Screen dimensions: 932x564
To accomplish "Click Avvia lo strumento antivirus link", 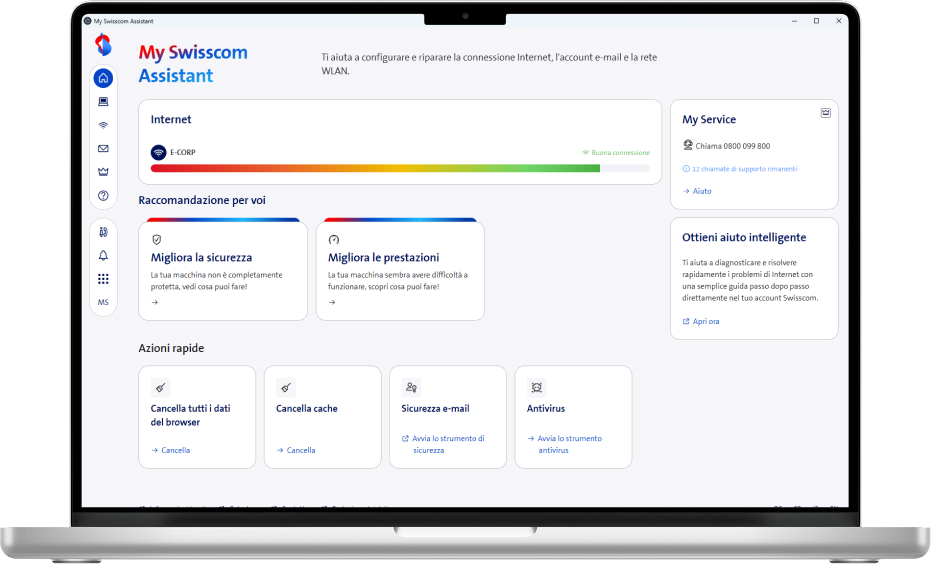I will (565, 445).
